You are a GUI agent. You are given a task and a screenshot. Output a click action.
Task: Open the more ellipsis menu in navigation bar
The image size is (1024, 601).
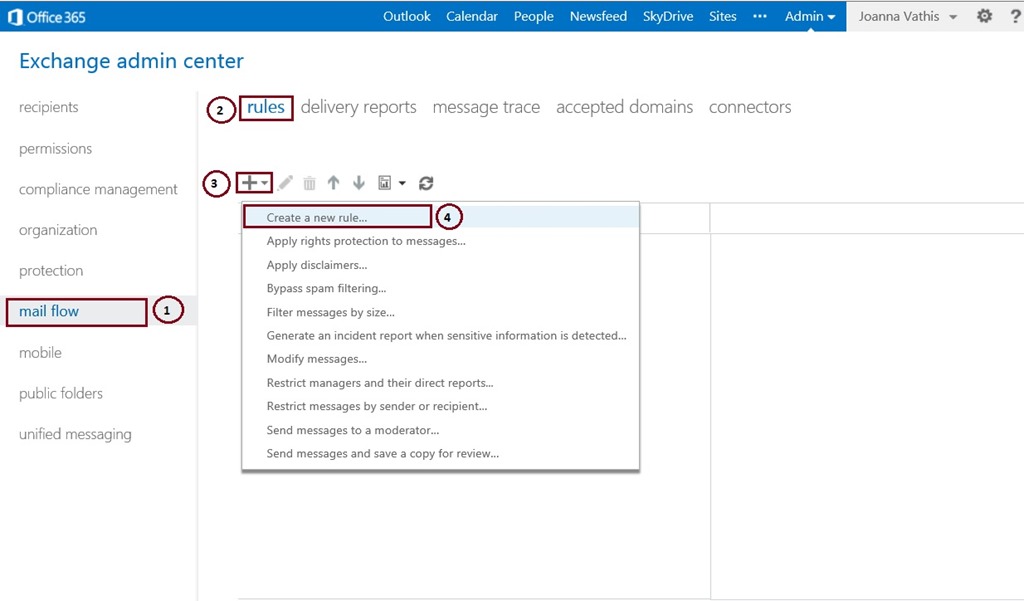[760, 16]
